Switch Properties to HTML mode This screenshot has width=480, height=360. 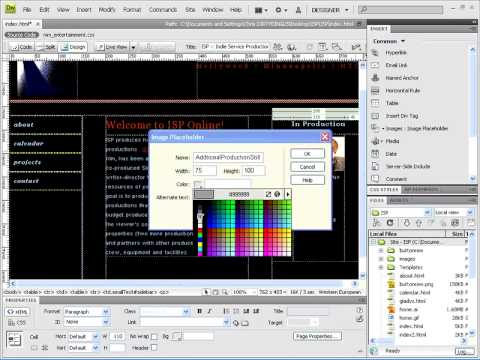click(17, 312)
